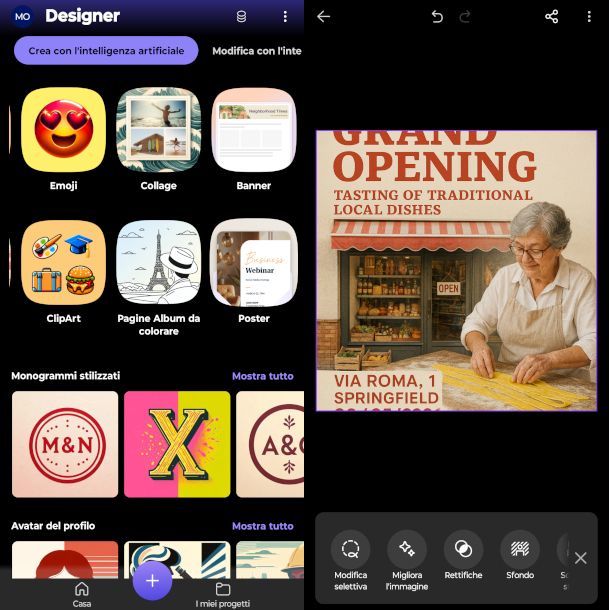
Task: Switch to Modifica con l'inte tab
Action: click(x=257, y=51)
